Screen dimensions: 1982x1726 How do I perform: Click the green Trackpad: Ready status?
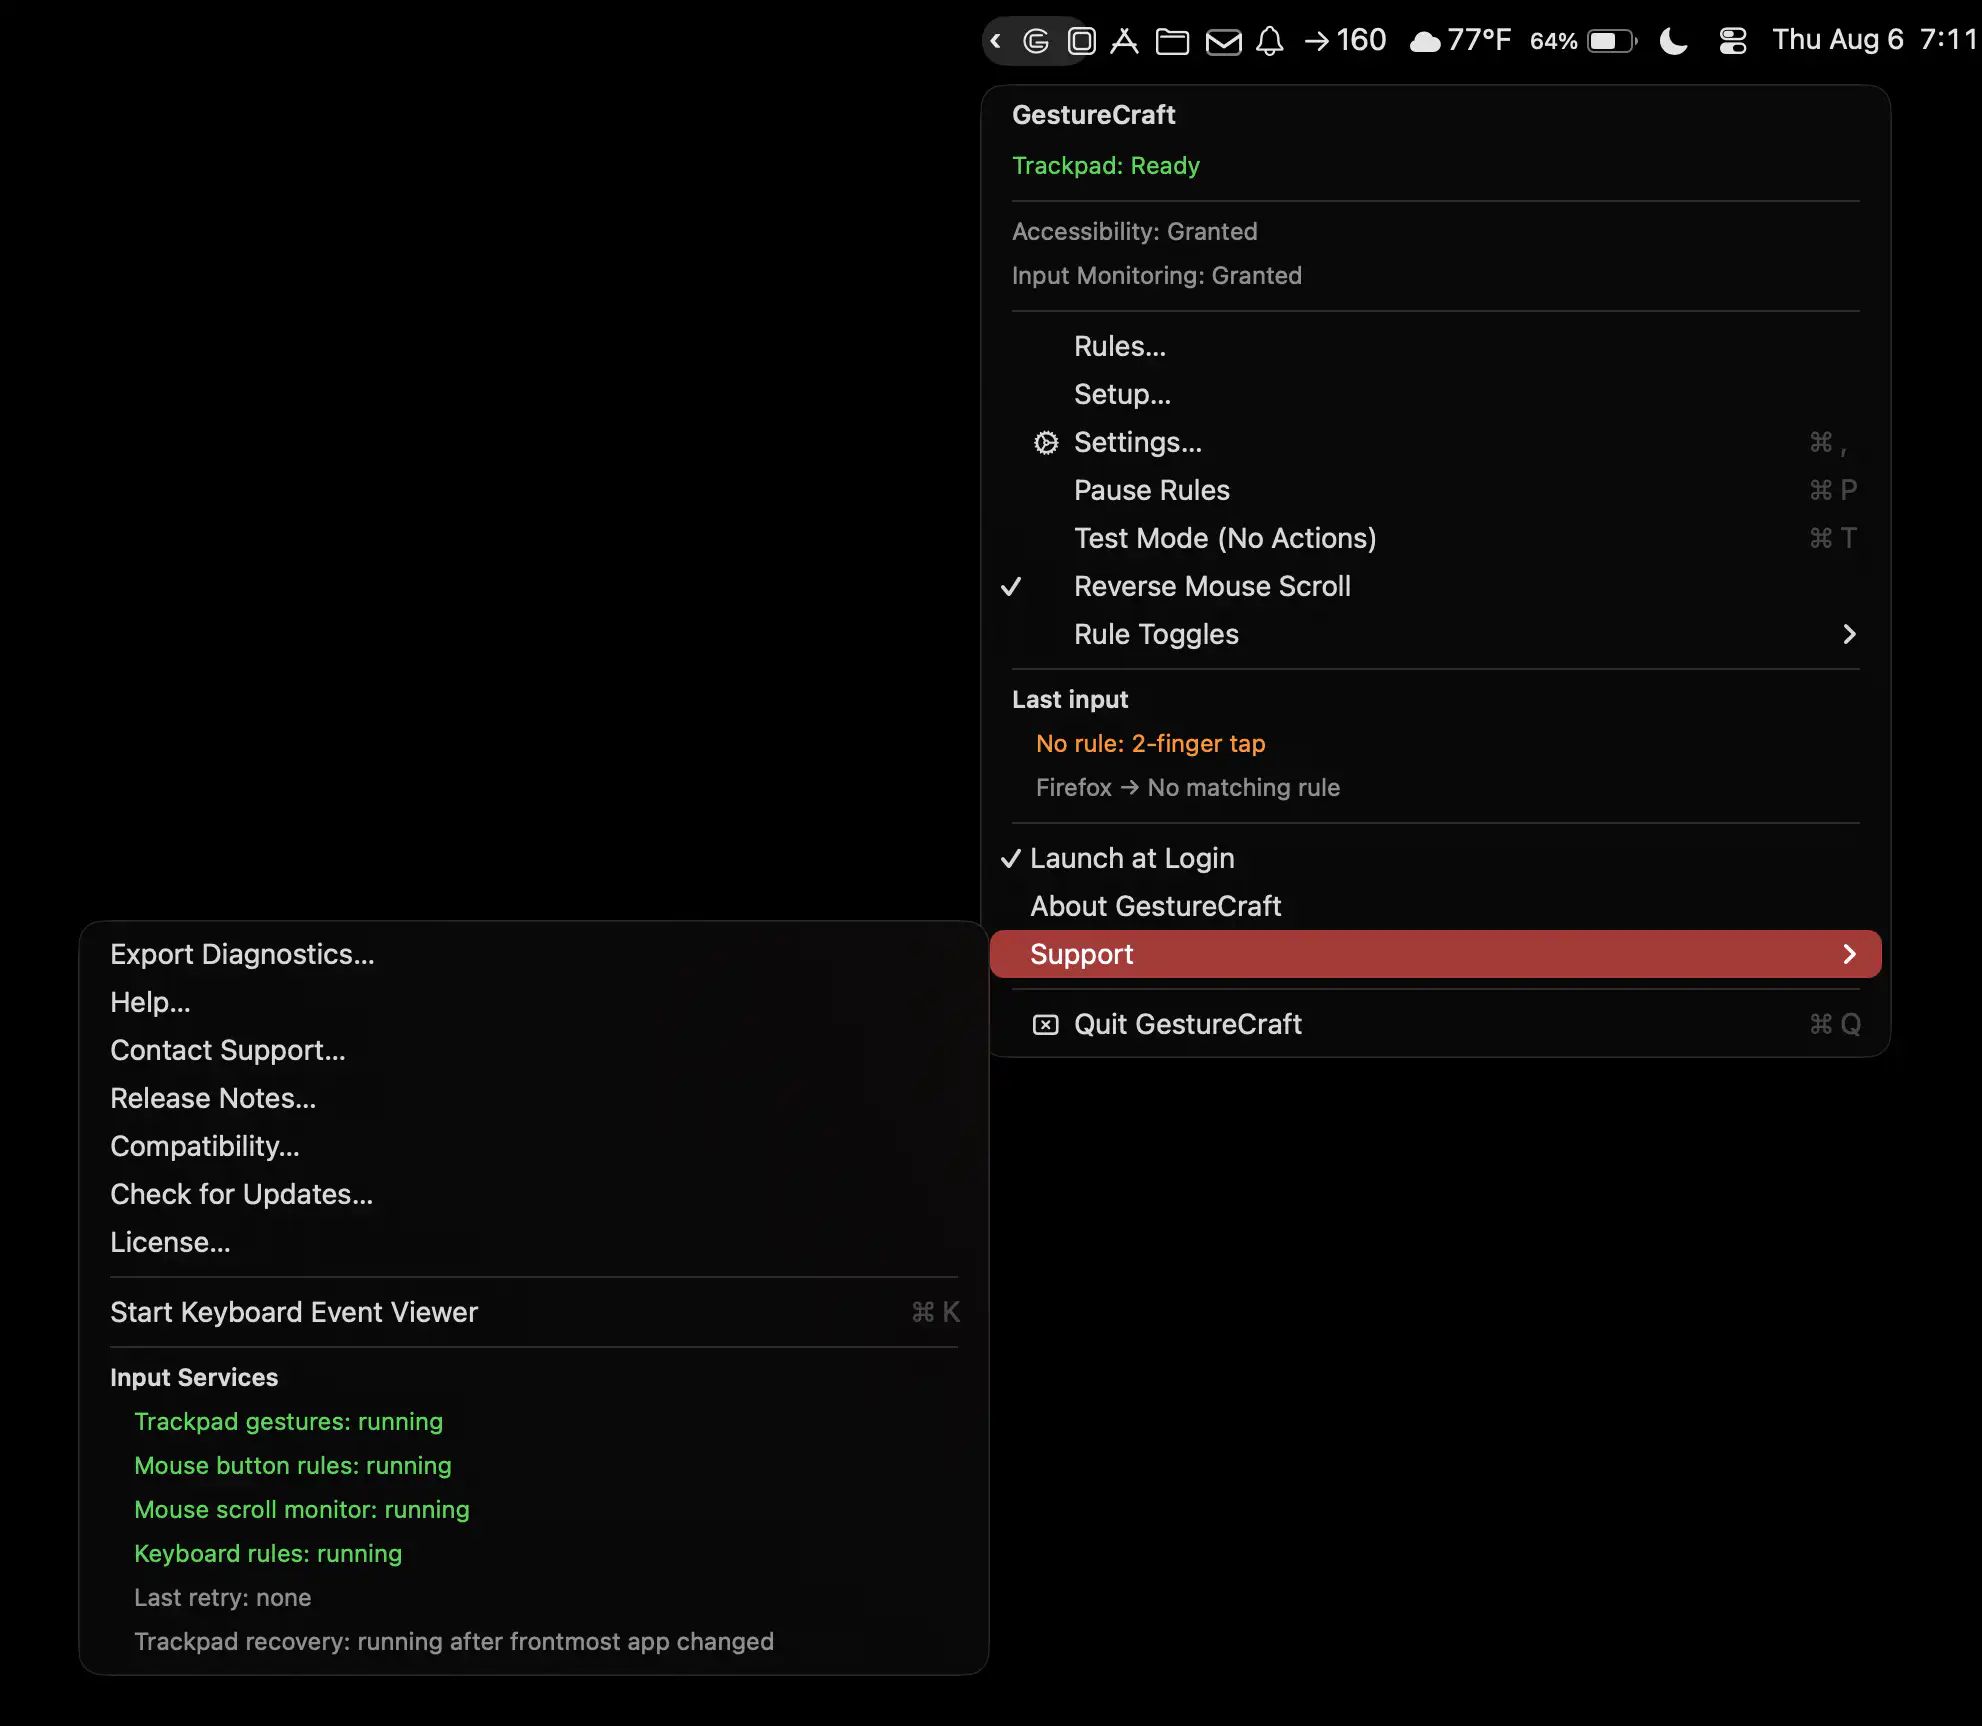click(x=1106, y=166)
